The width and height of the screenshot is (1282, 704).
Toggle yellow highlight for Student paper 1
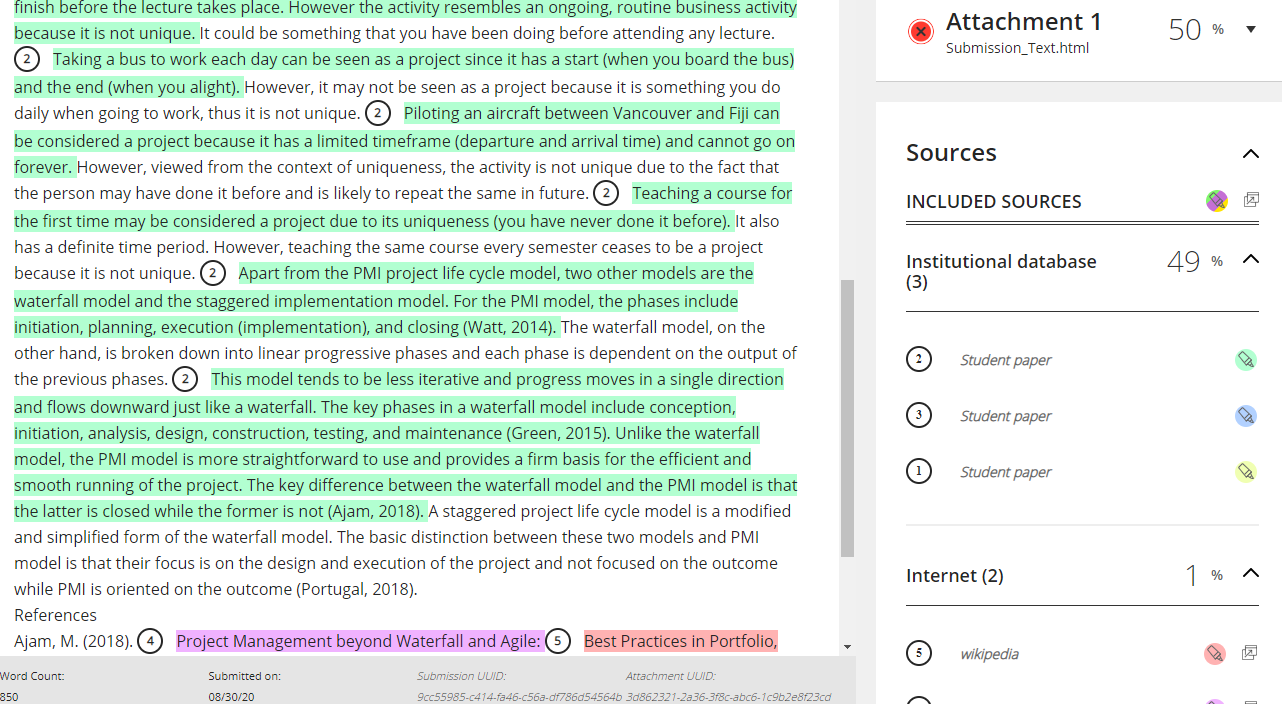click(x=1245, y=472)
